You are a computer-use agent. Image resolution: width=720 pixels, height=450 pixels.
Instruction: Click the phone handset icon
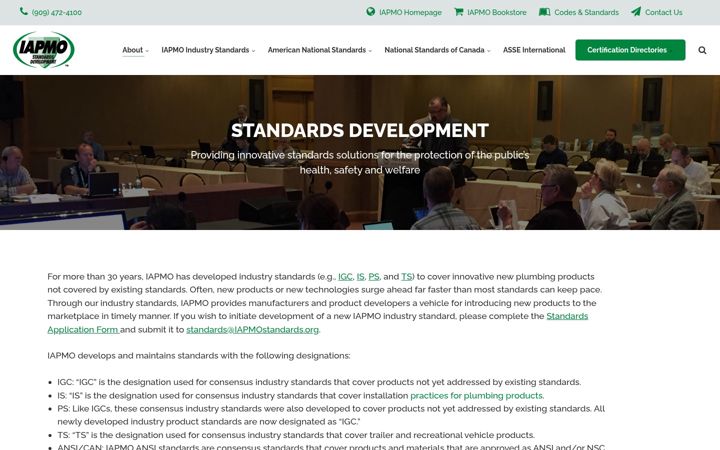tap(24, 11)
